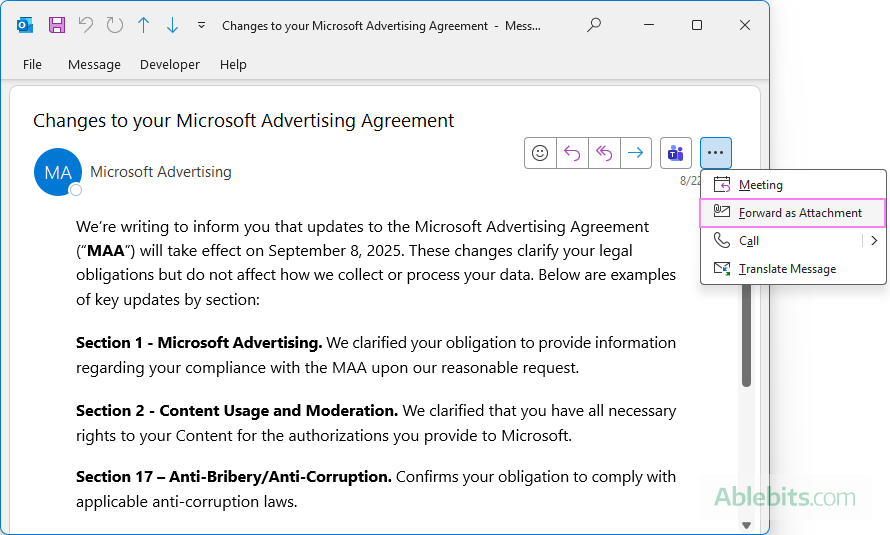This screenshot has width=890, height=535.
Task: Click the message body scrollbar thumb
Action: (x=746, y=335)
